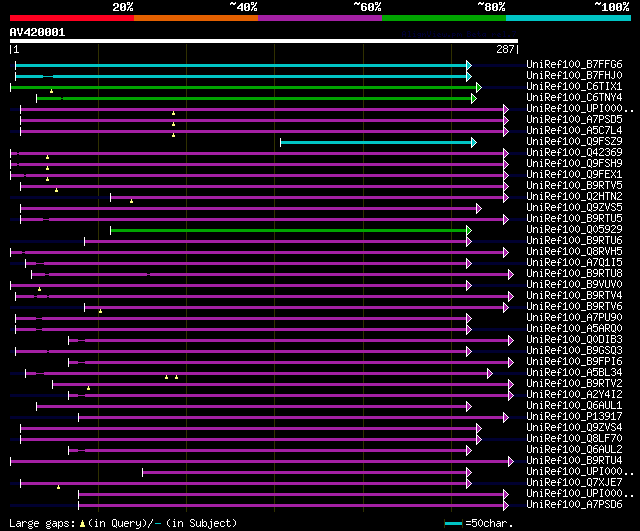Select the UniRef100_Q8LF70 hit label
Image resolution: width=640 pixels, height=531 pixels.
point(574,439)
